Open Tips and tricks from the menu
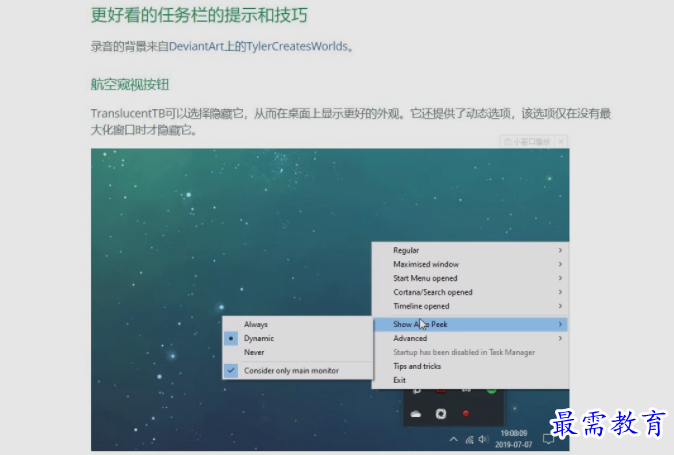This screenshot has height=455, width=674. coord(470,366)
